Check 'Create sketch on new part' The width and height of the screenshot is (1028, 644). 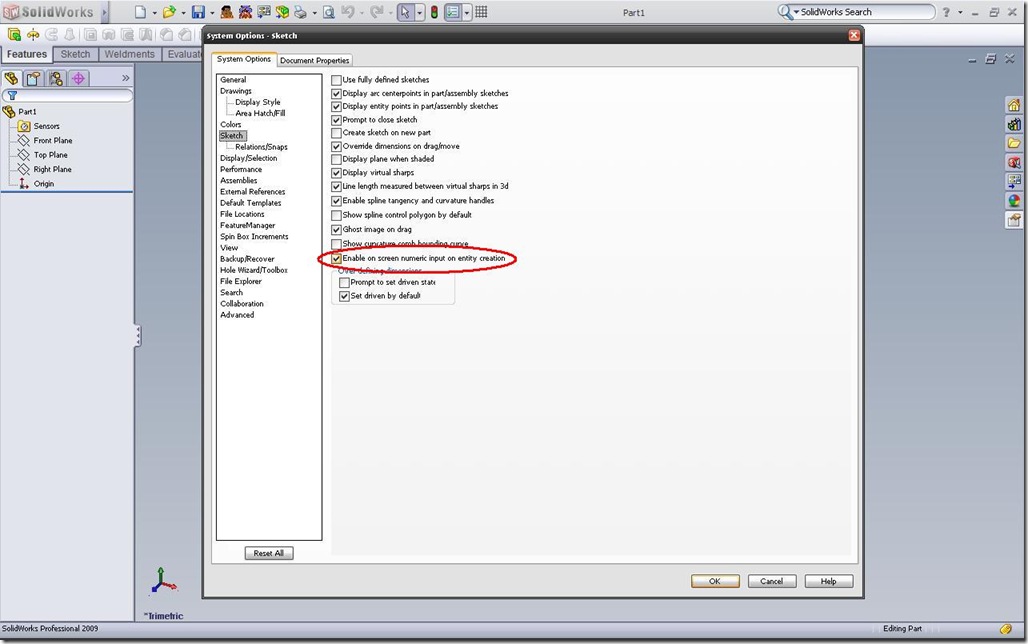point(336,133)
